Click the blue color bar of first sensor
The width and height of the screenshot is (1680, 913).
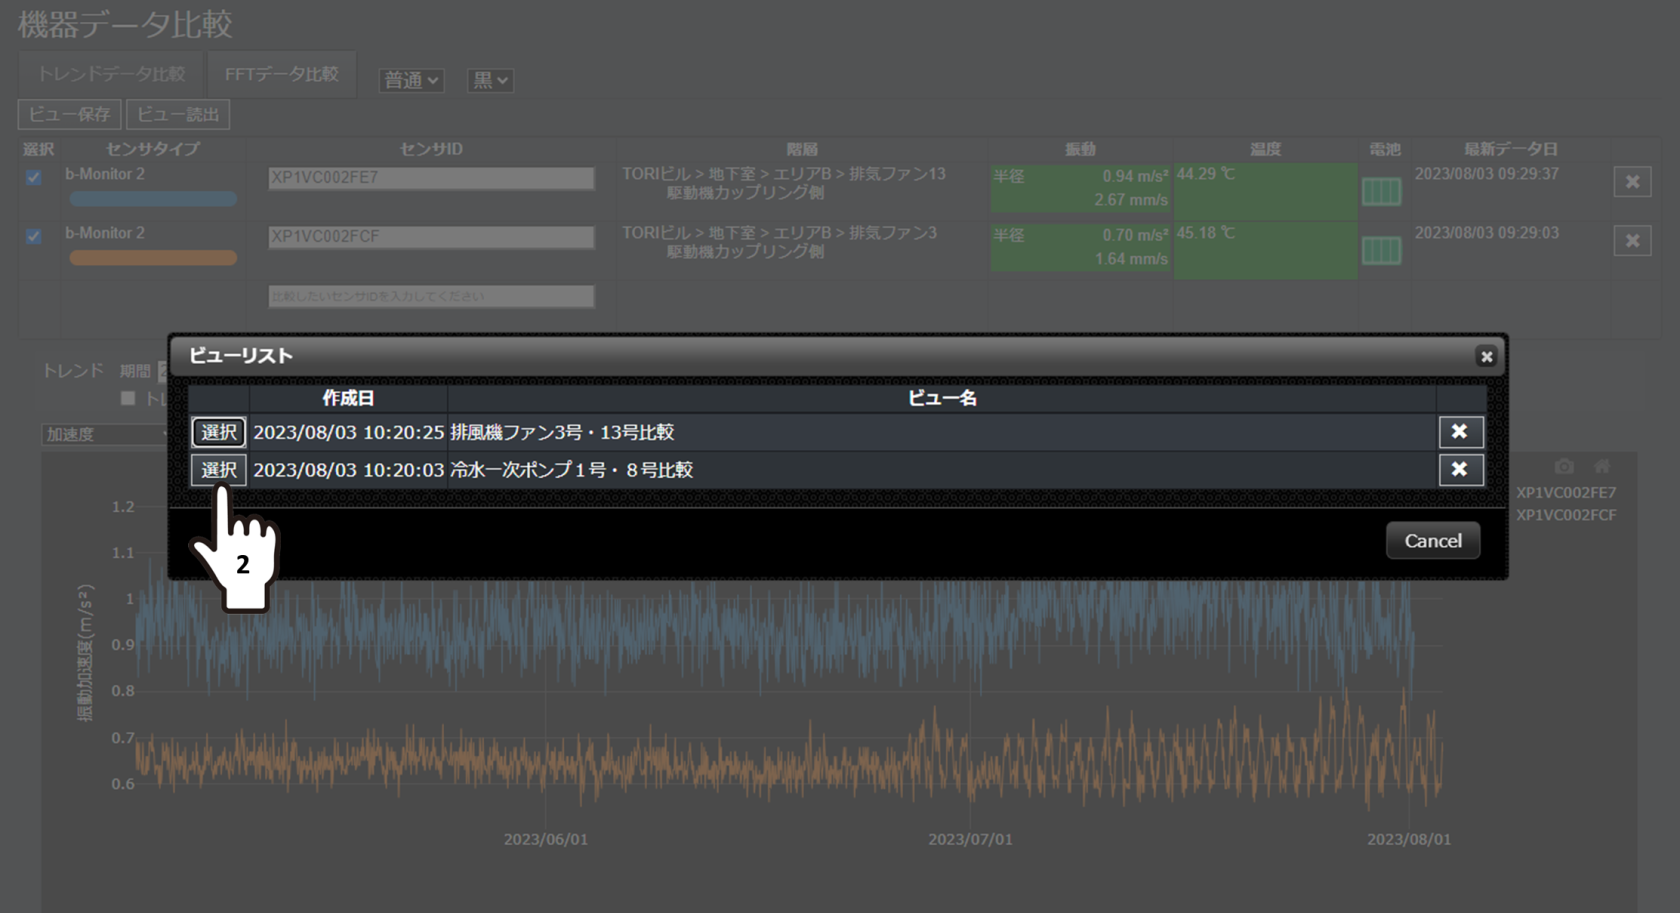point(153,199)
